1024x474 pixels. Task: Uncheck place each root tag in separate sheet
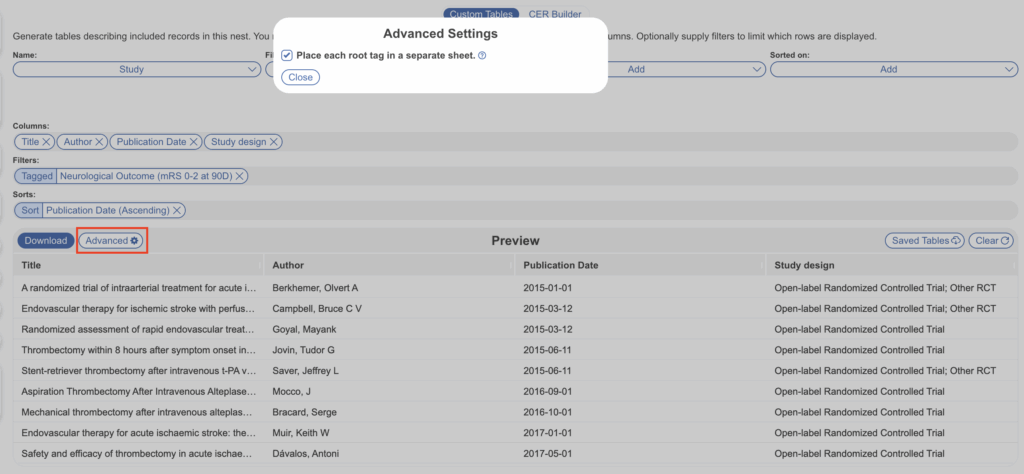click(x=288, y=56)
